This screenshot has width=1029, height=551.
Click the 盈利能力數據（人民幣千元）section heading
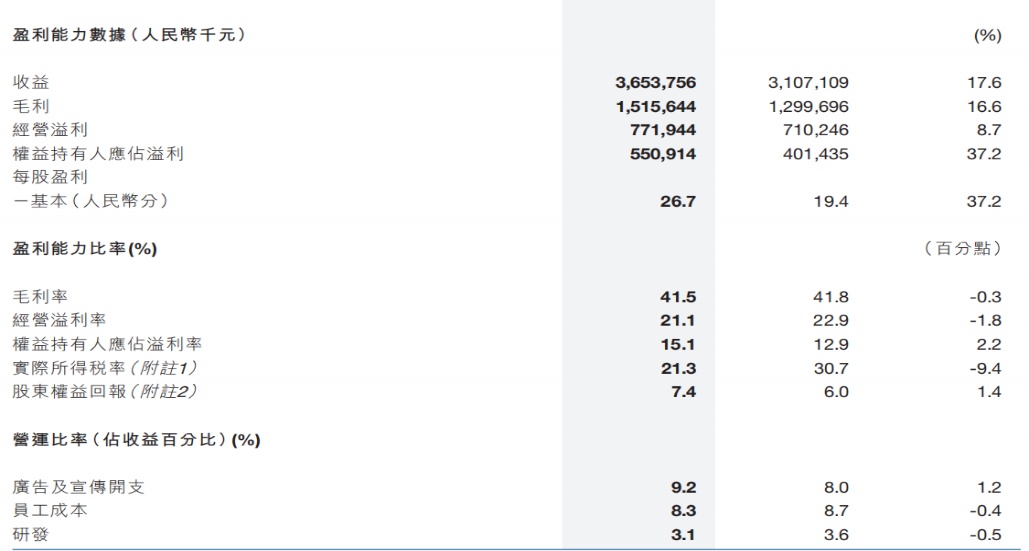[x=129, y=35]
